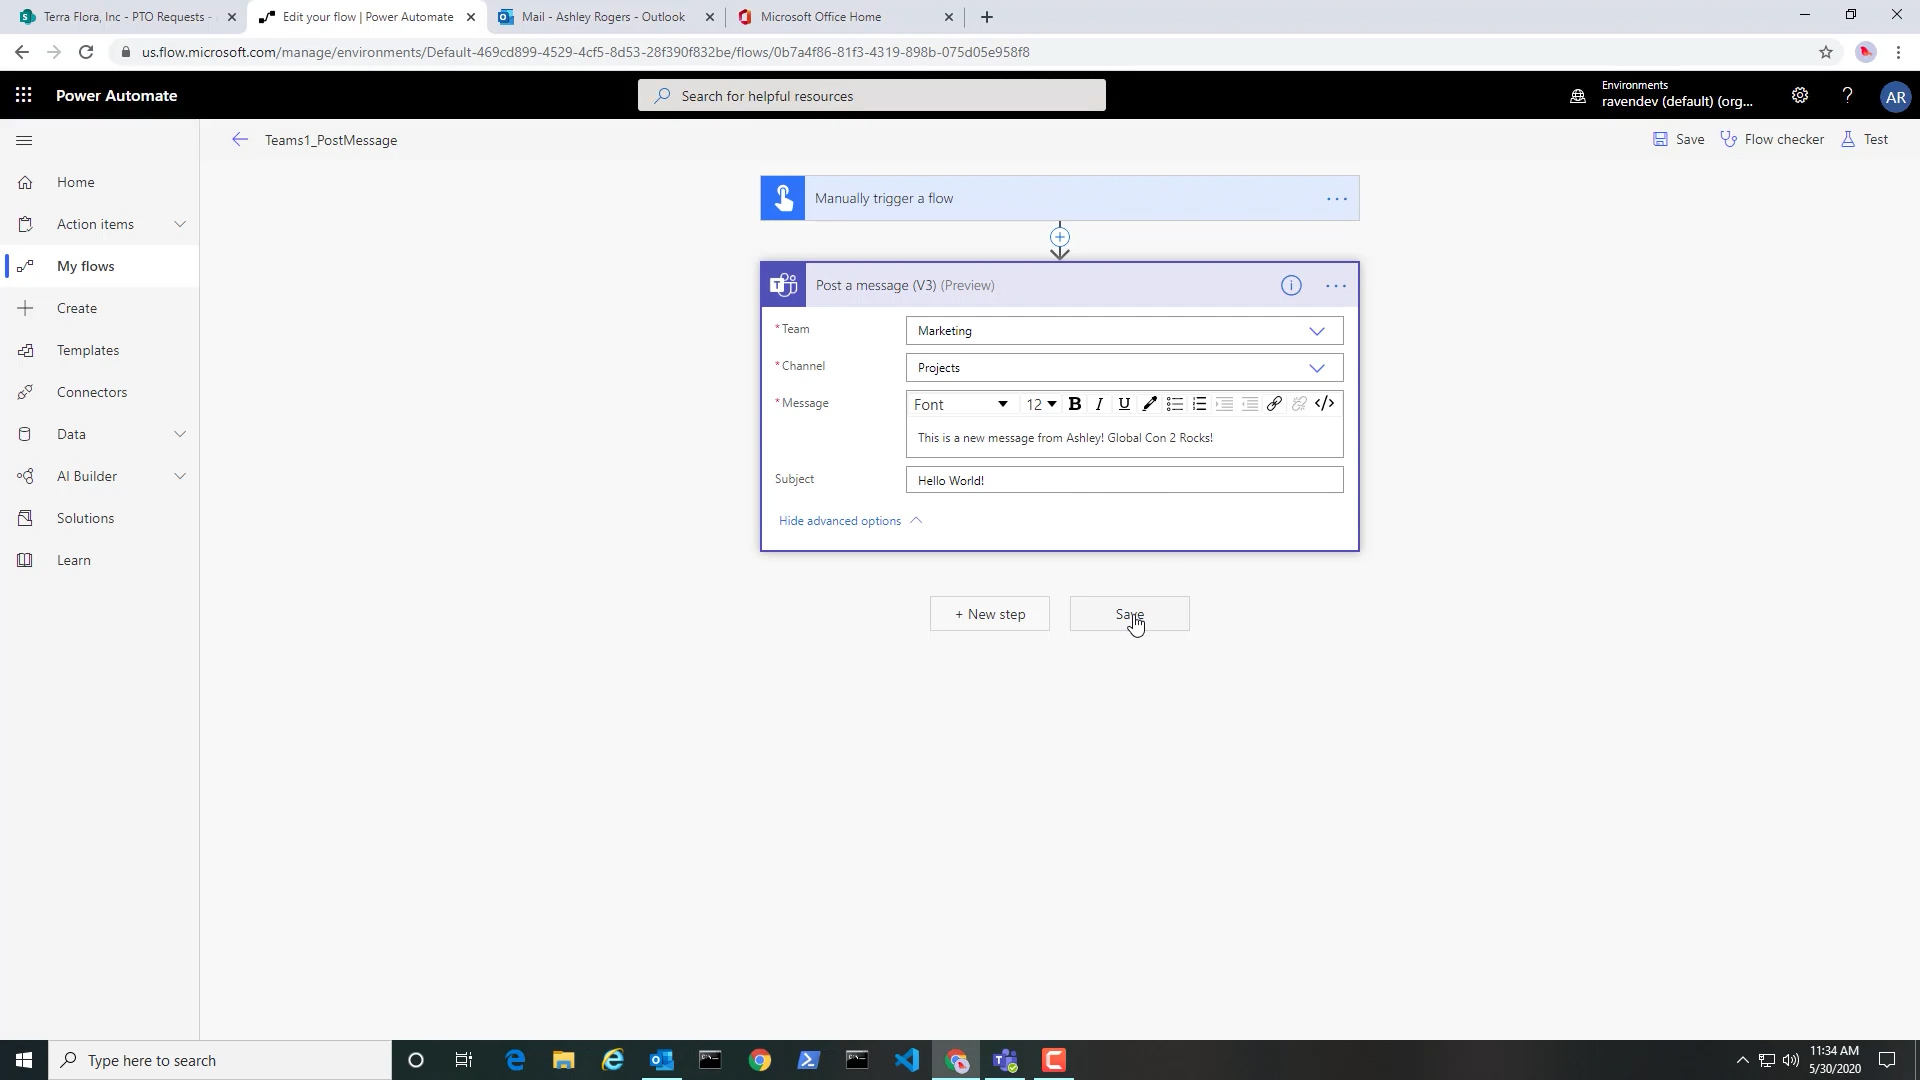Open a new browser tab
The image size is (1920, 1080).
pyautogui.click(x=987, y=17)
